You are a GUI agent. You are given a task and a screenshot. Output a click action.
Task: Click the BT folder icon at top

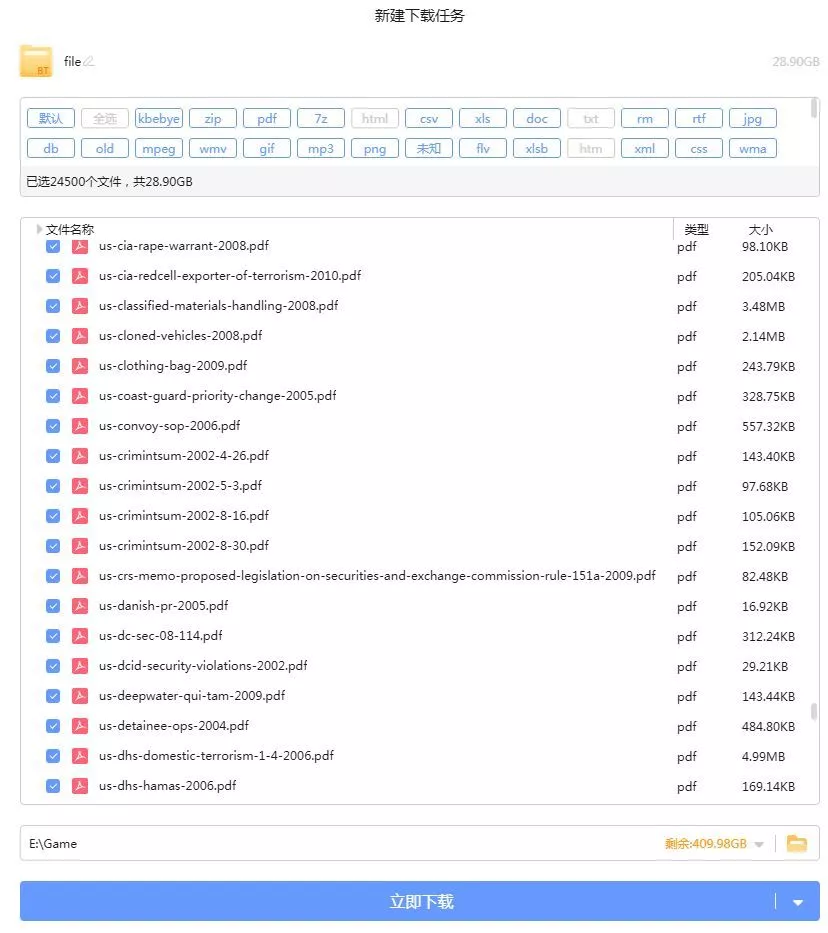tap(36, 61)
